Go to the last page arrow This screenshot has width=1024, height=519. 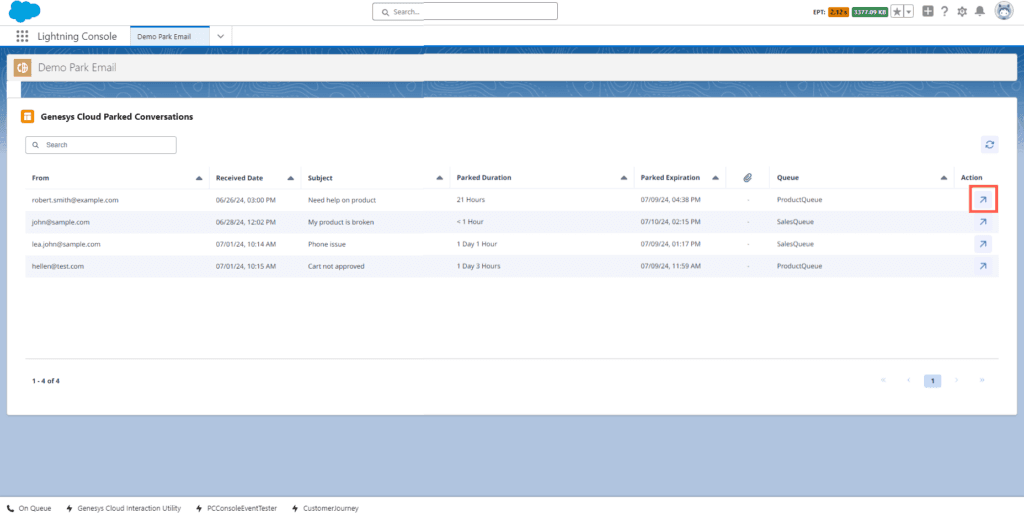[x=982, y=381]
